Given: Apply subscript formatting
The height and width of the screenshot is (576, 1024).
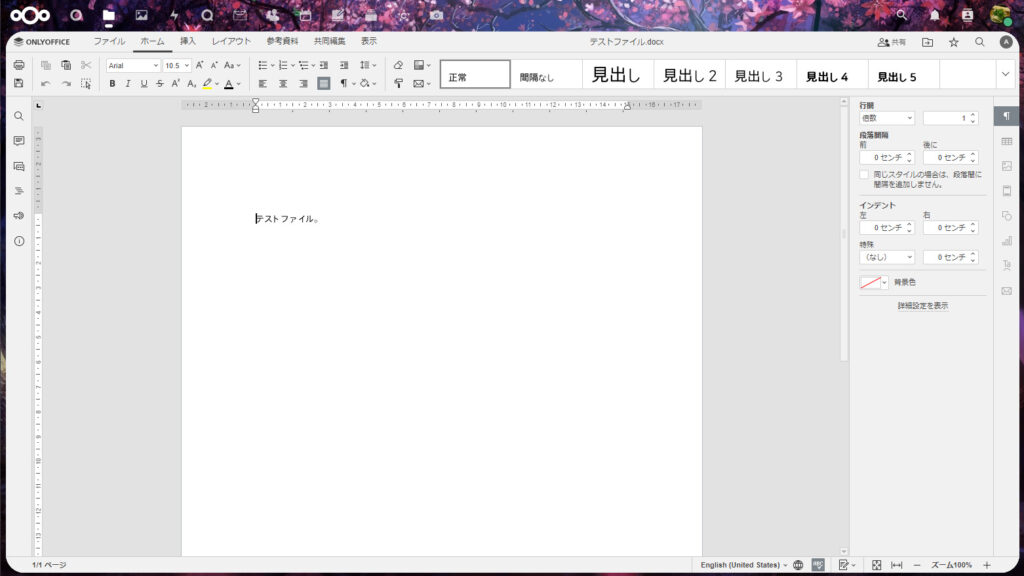Looking at the screenshot, I should pyautogui.click(x=191, y=84).
